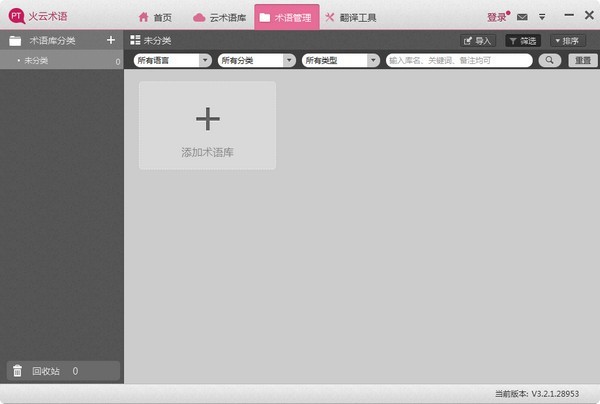Open the mail envelope icon

coord(522,17)
